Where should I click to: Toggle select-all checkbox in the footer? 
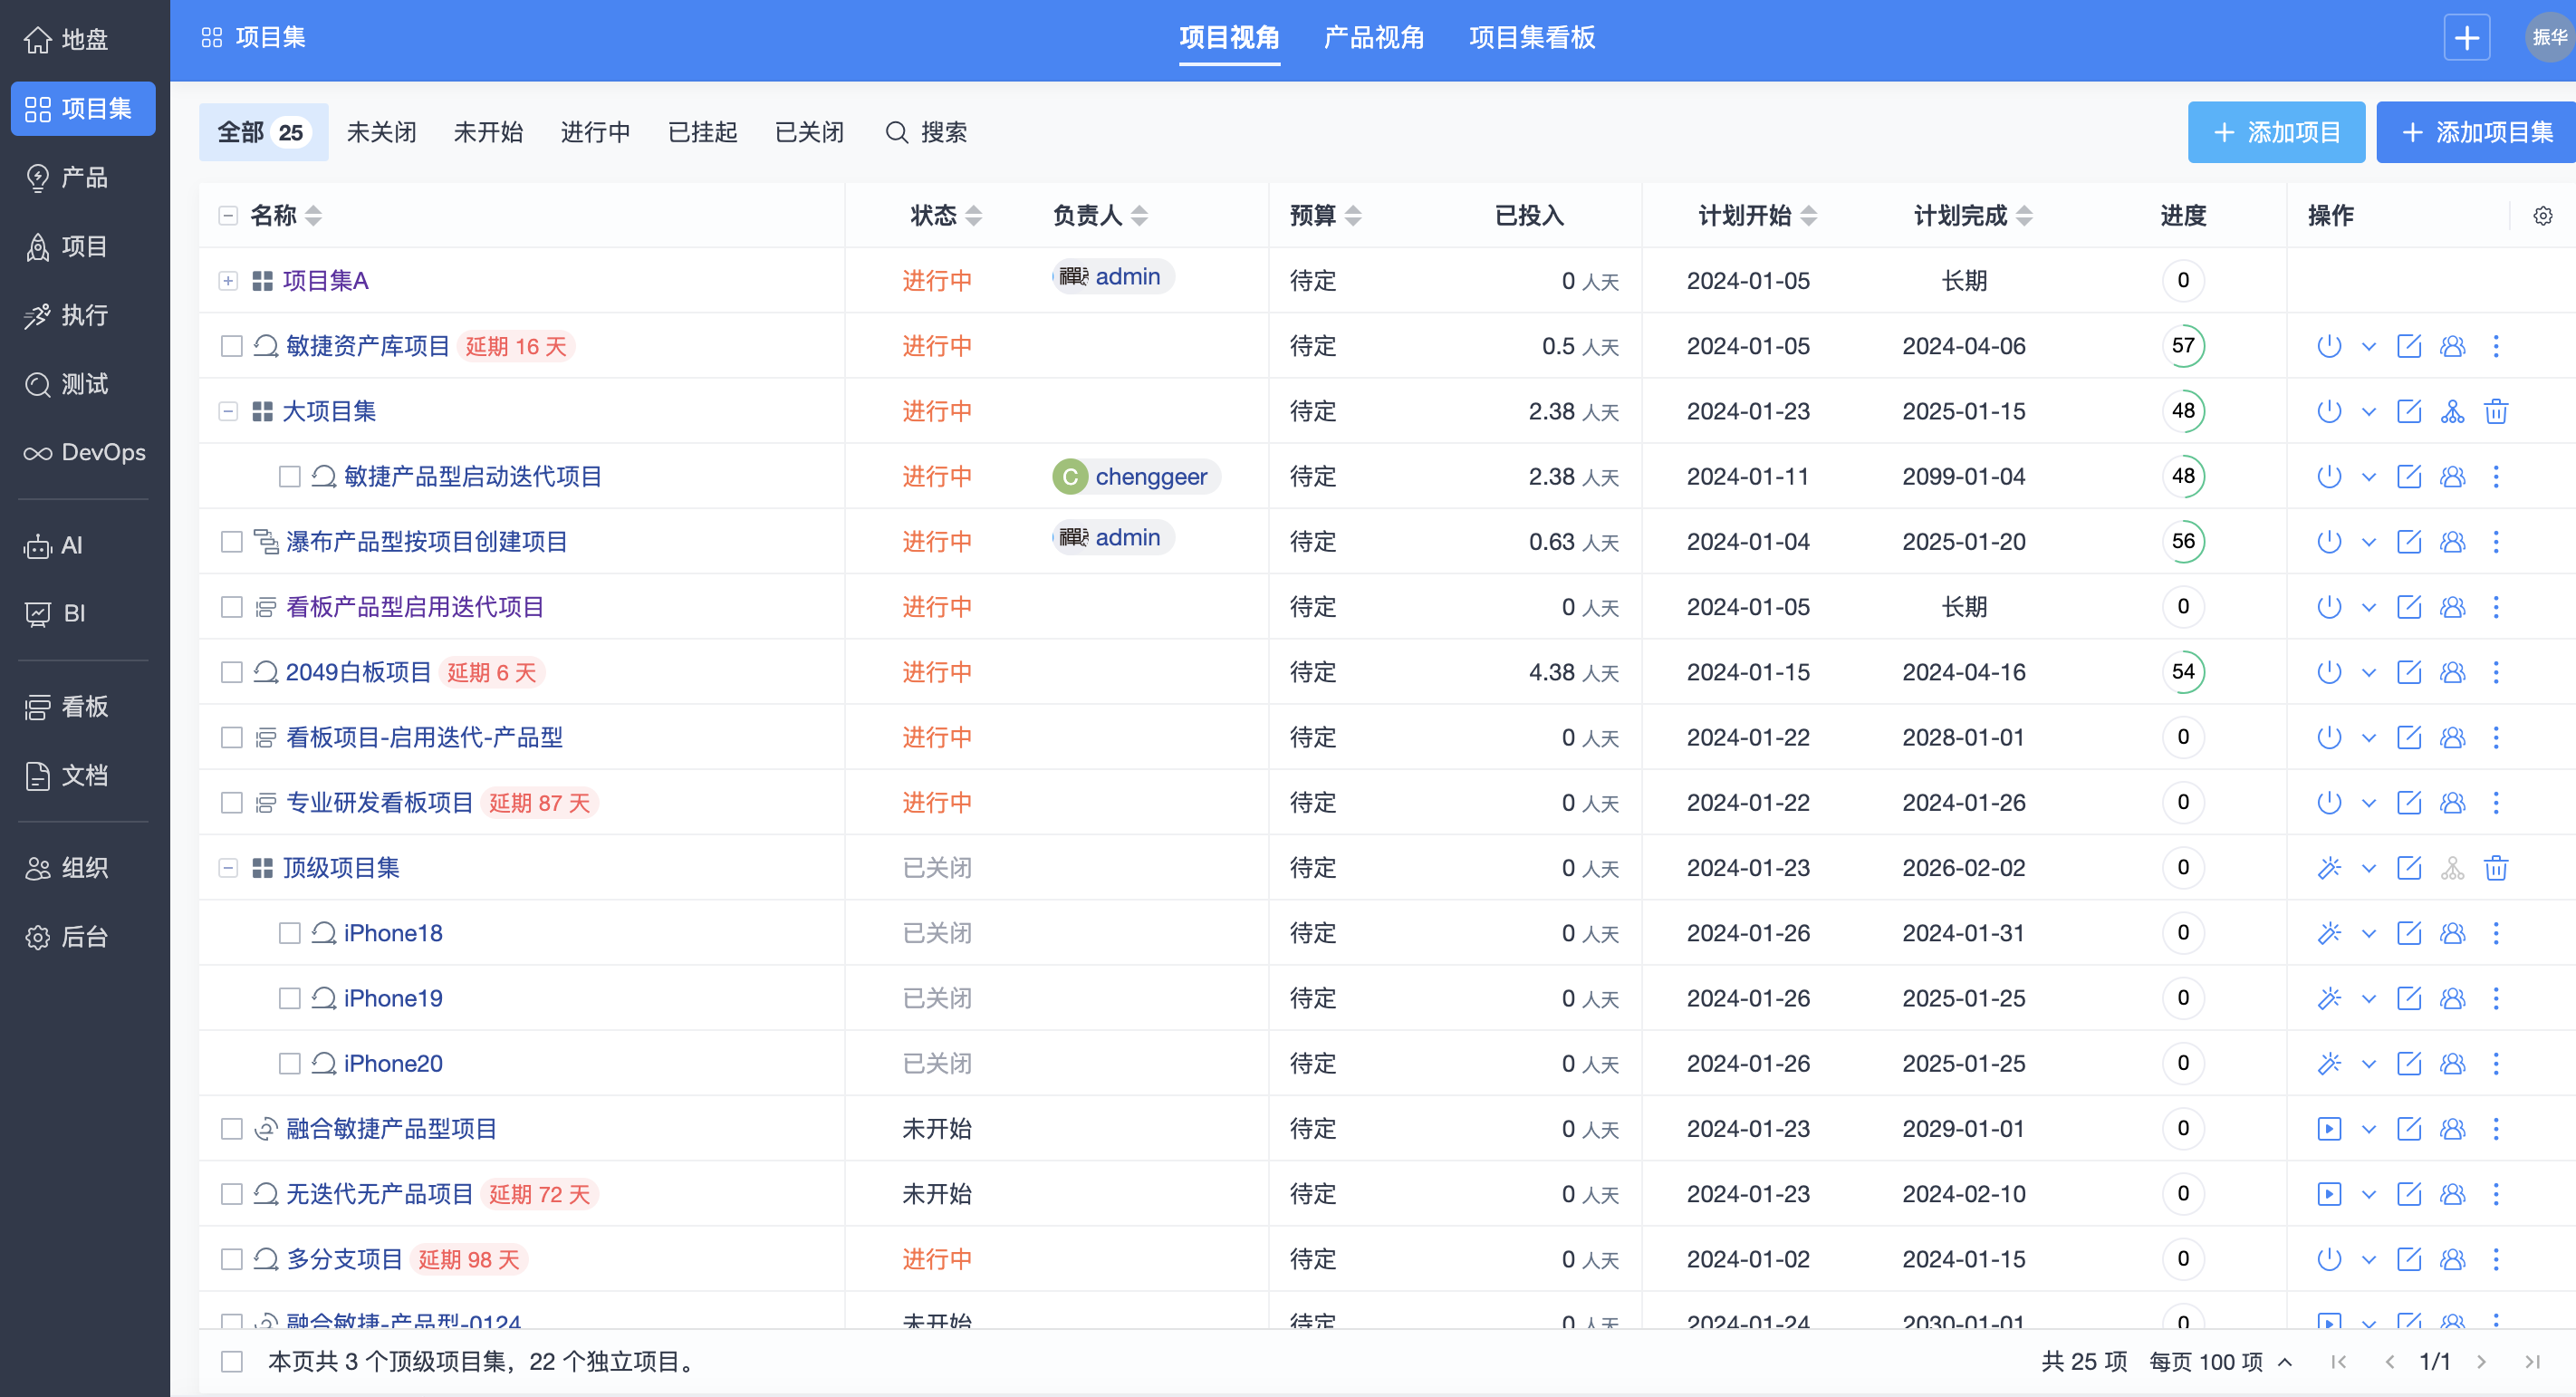[x=232, y=1361]
